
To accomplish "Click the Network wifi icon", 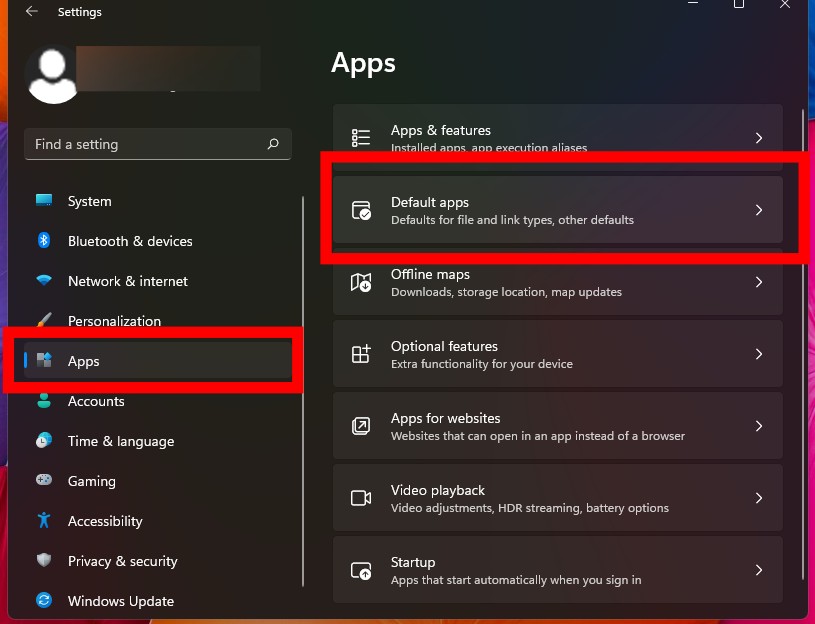I will point(44,281).
